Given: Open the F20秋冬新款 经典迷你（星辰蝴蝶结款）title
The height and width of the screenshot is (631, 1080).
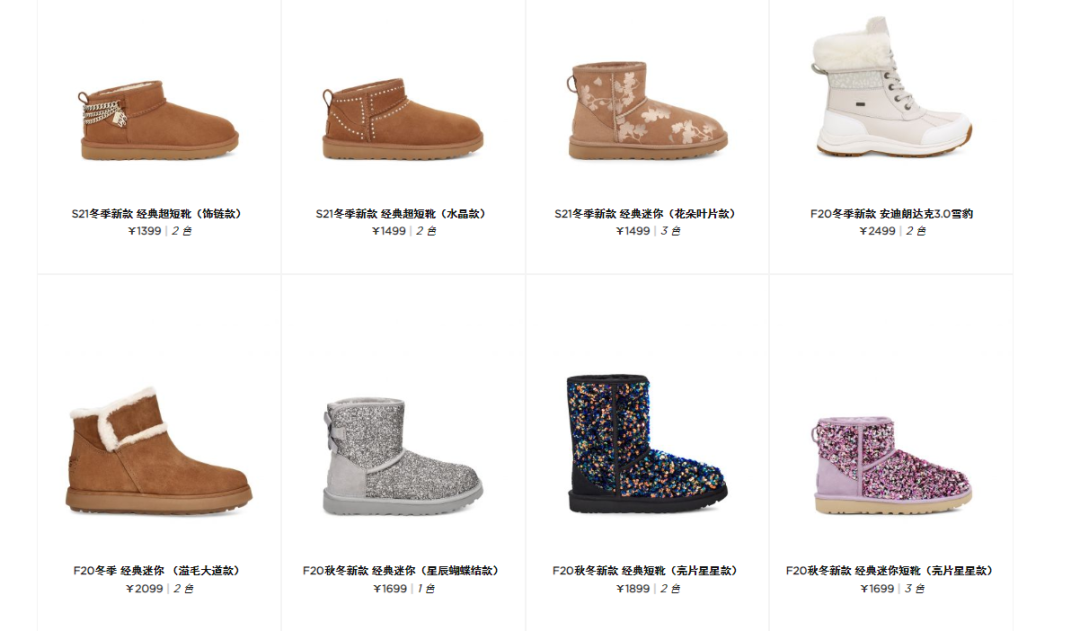Looking at the screenshot, I should pos(402,570).
